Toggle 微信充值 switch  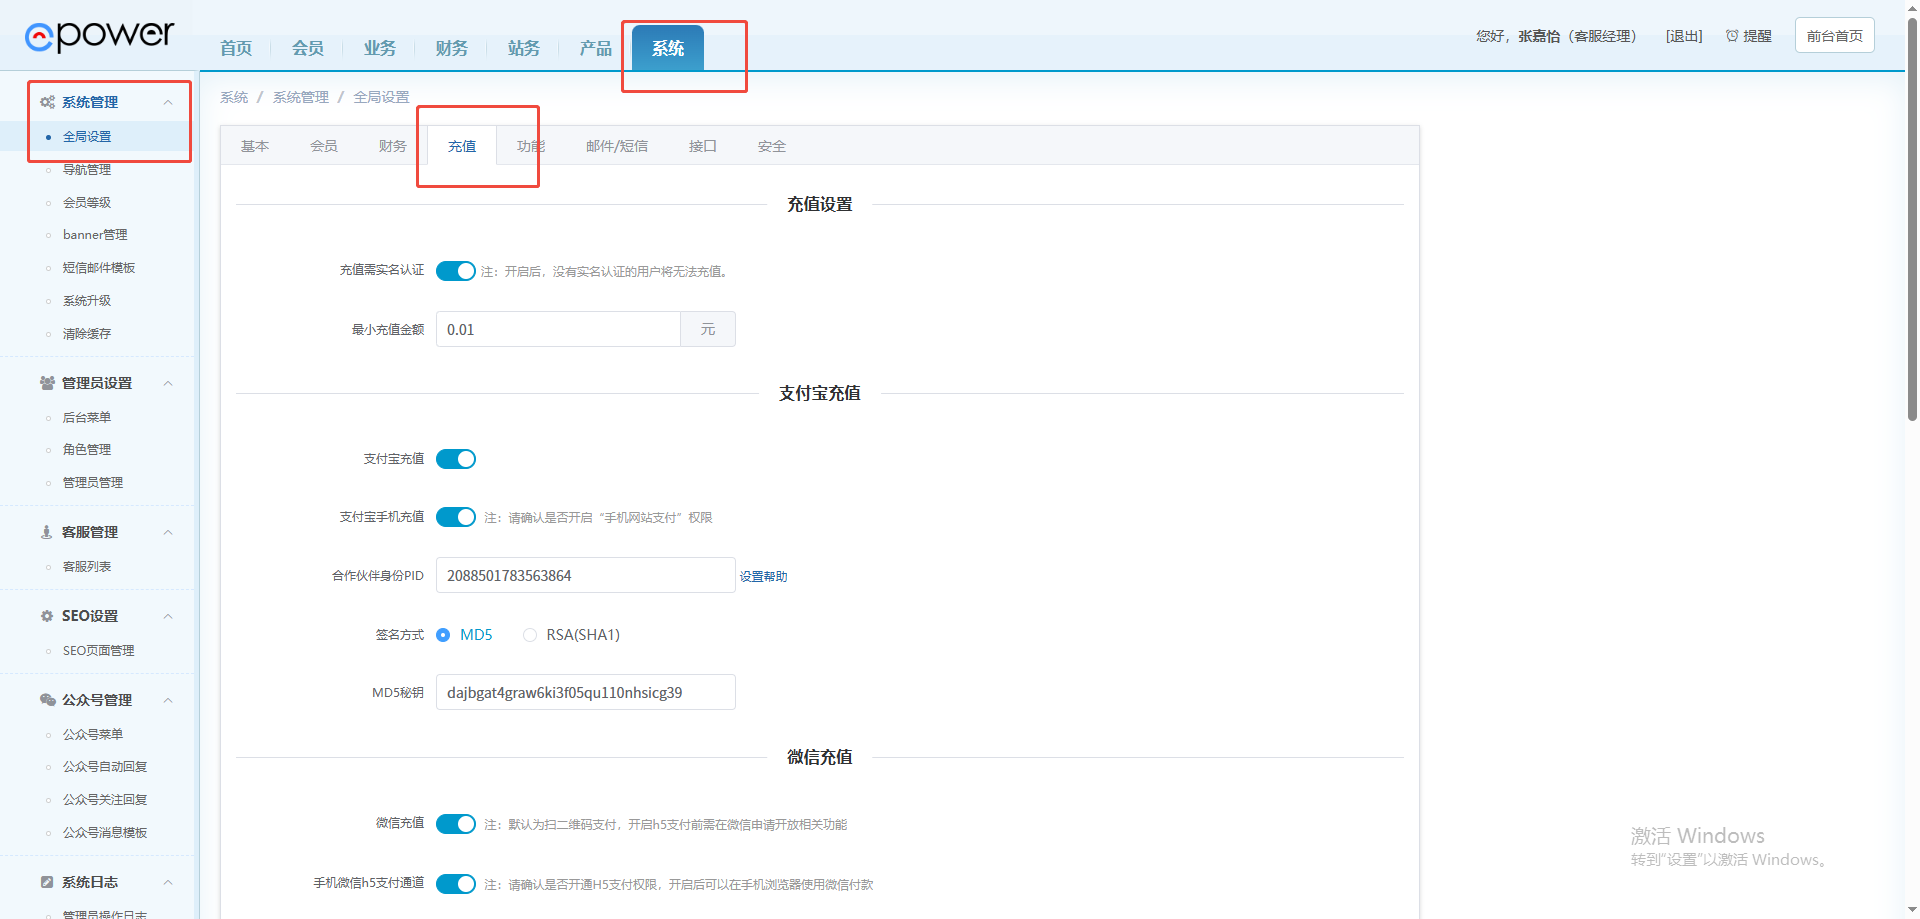[x=456, y=824]
